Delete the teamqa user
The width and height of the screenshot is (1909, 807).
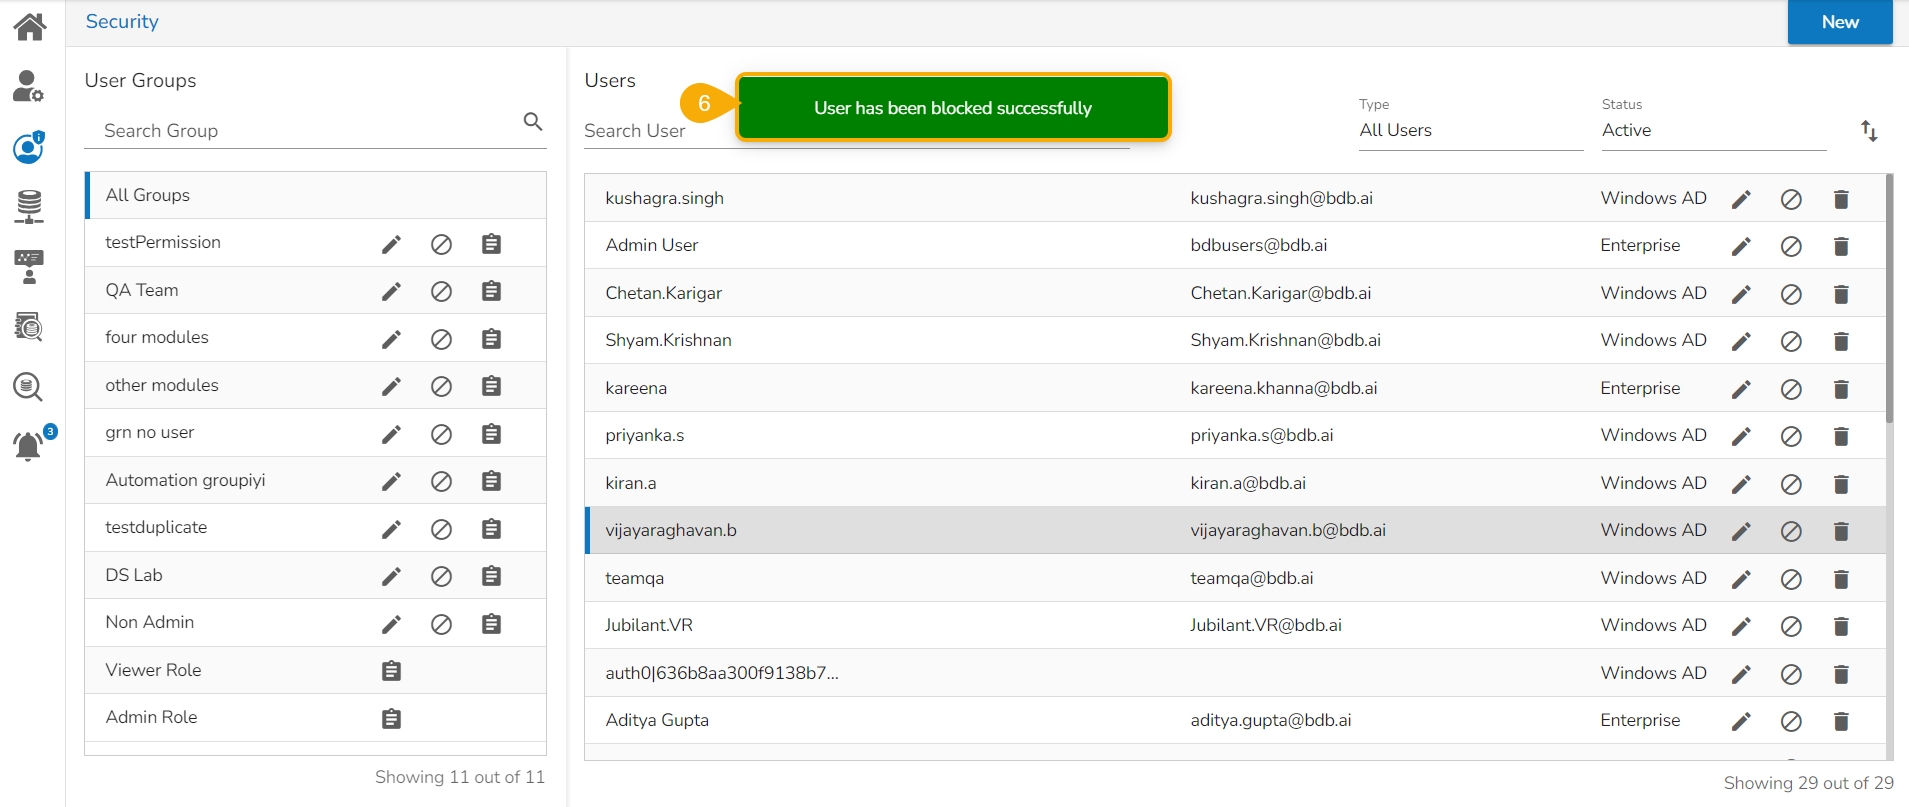pyautogui.click(x=1841, y=580)
